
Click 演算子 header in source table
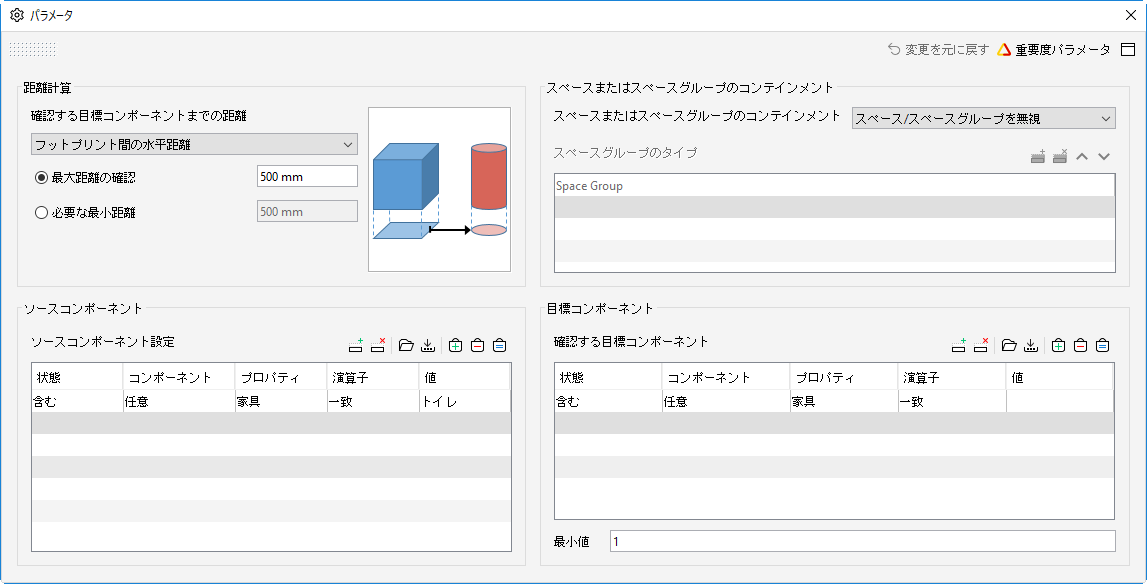(x=373, y=378)
